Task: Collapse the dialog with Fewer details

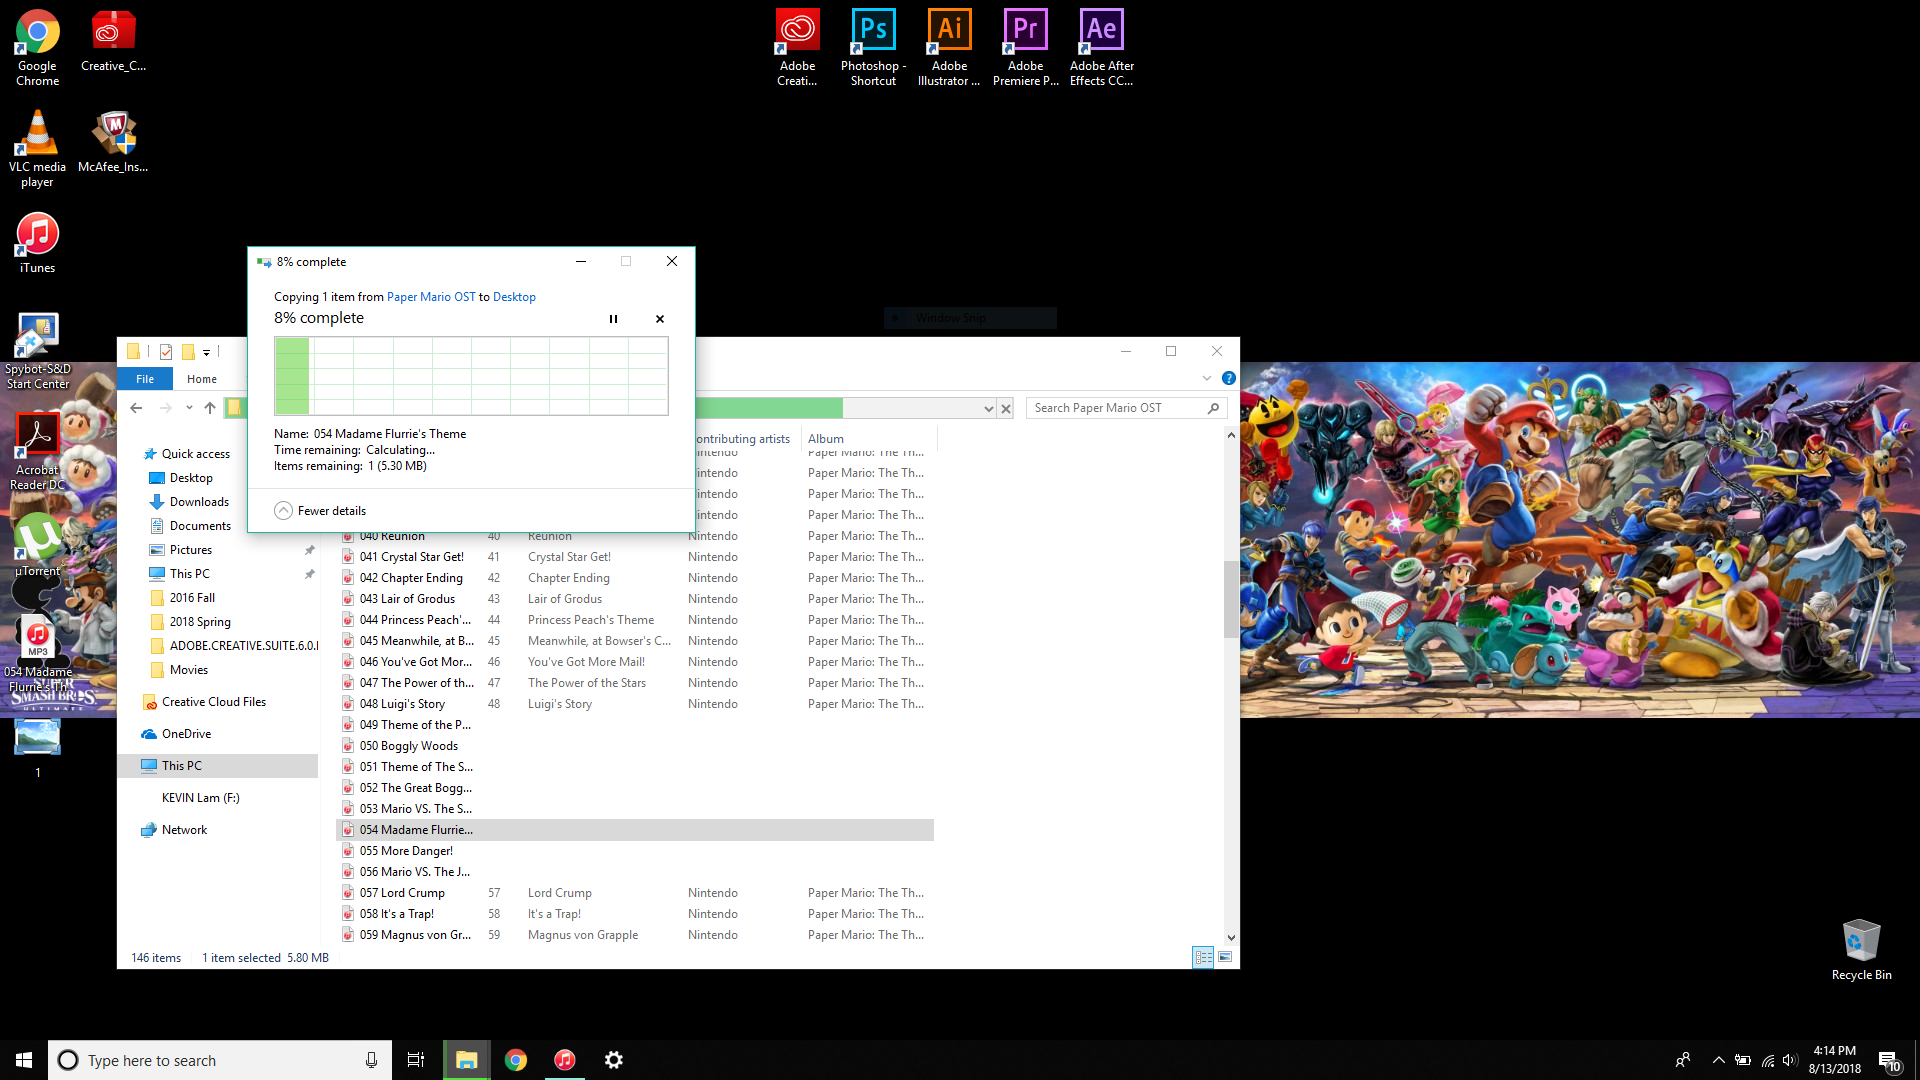Action: [x=320, y=511]
